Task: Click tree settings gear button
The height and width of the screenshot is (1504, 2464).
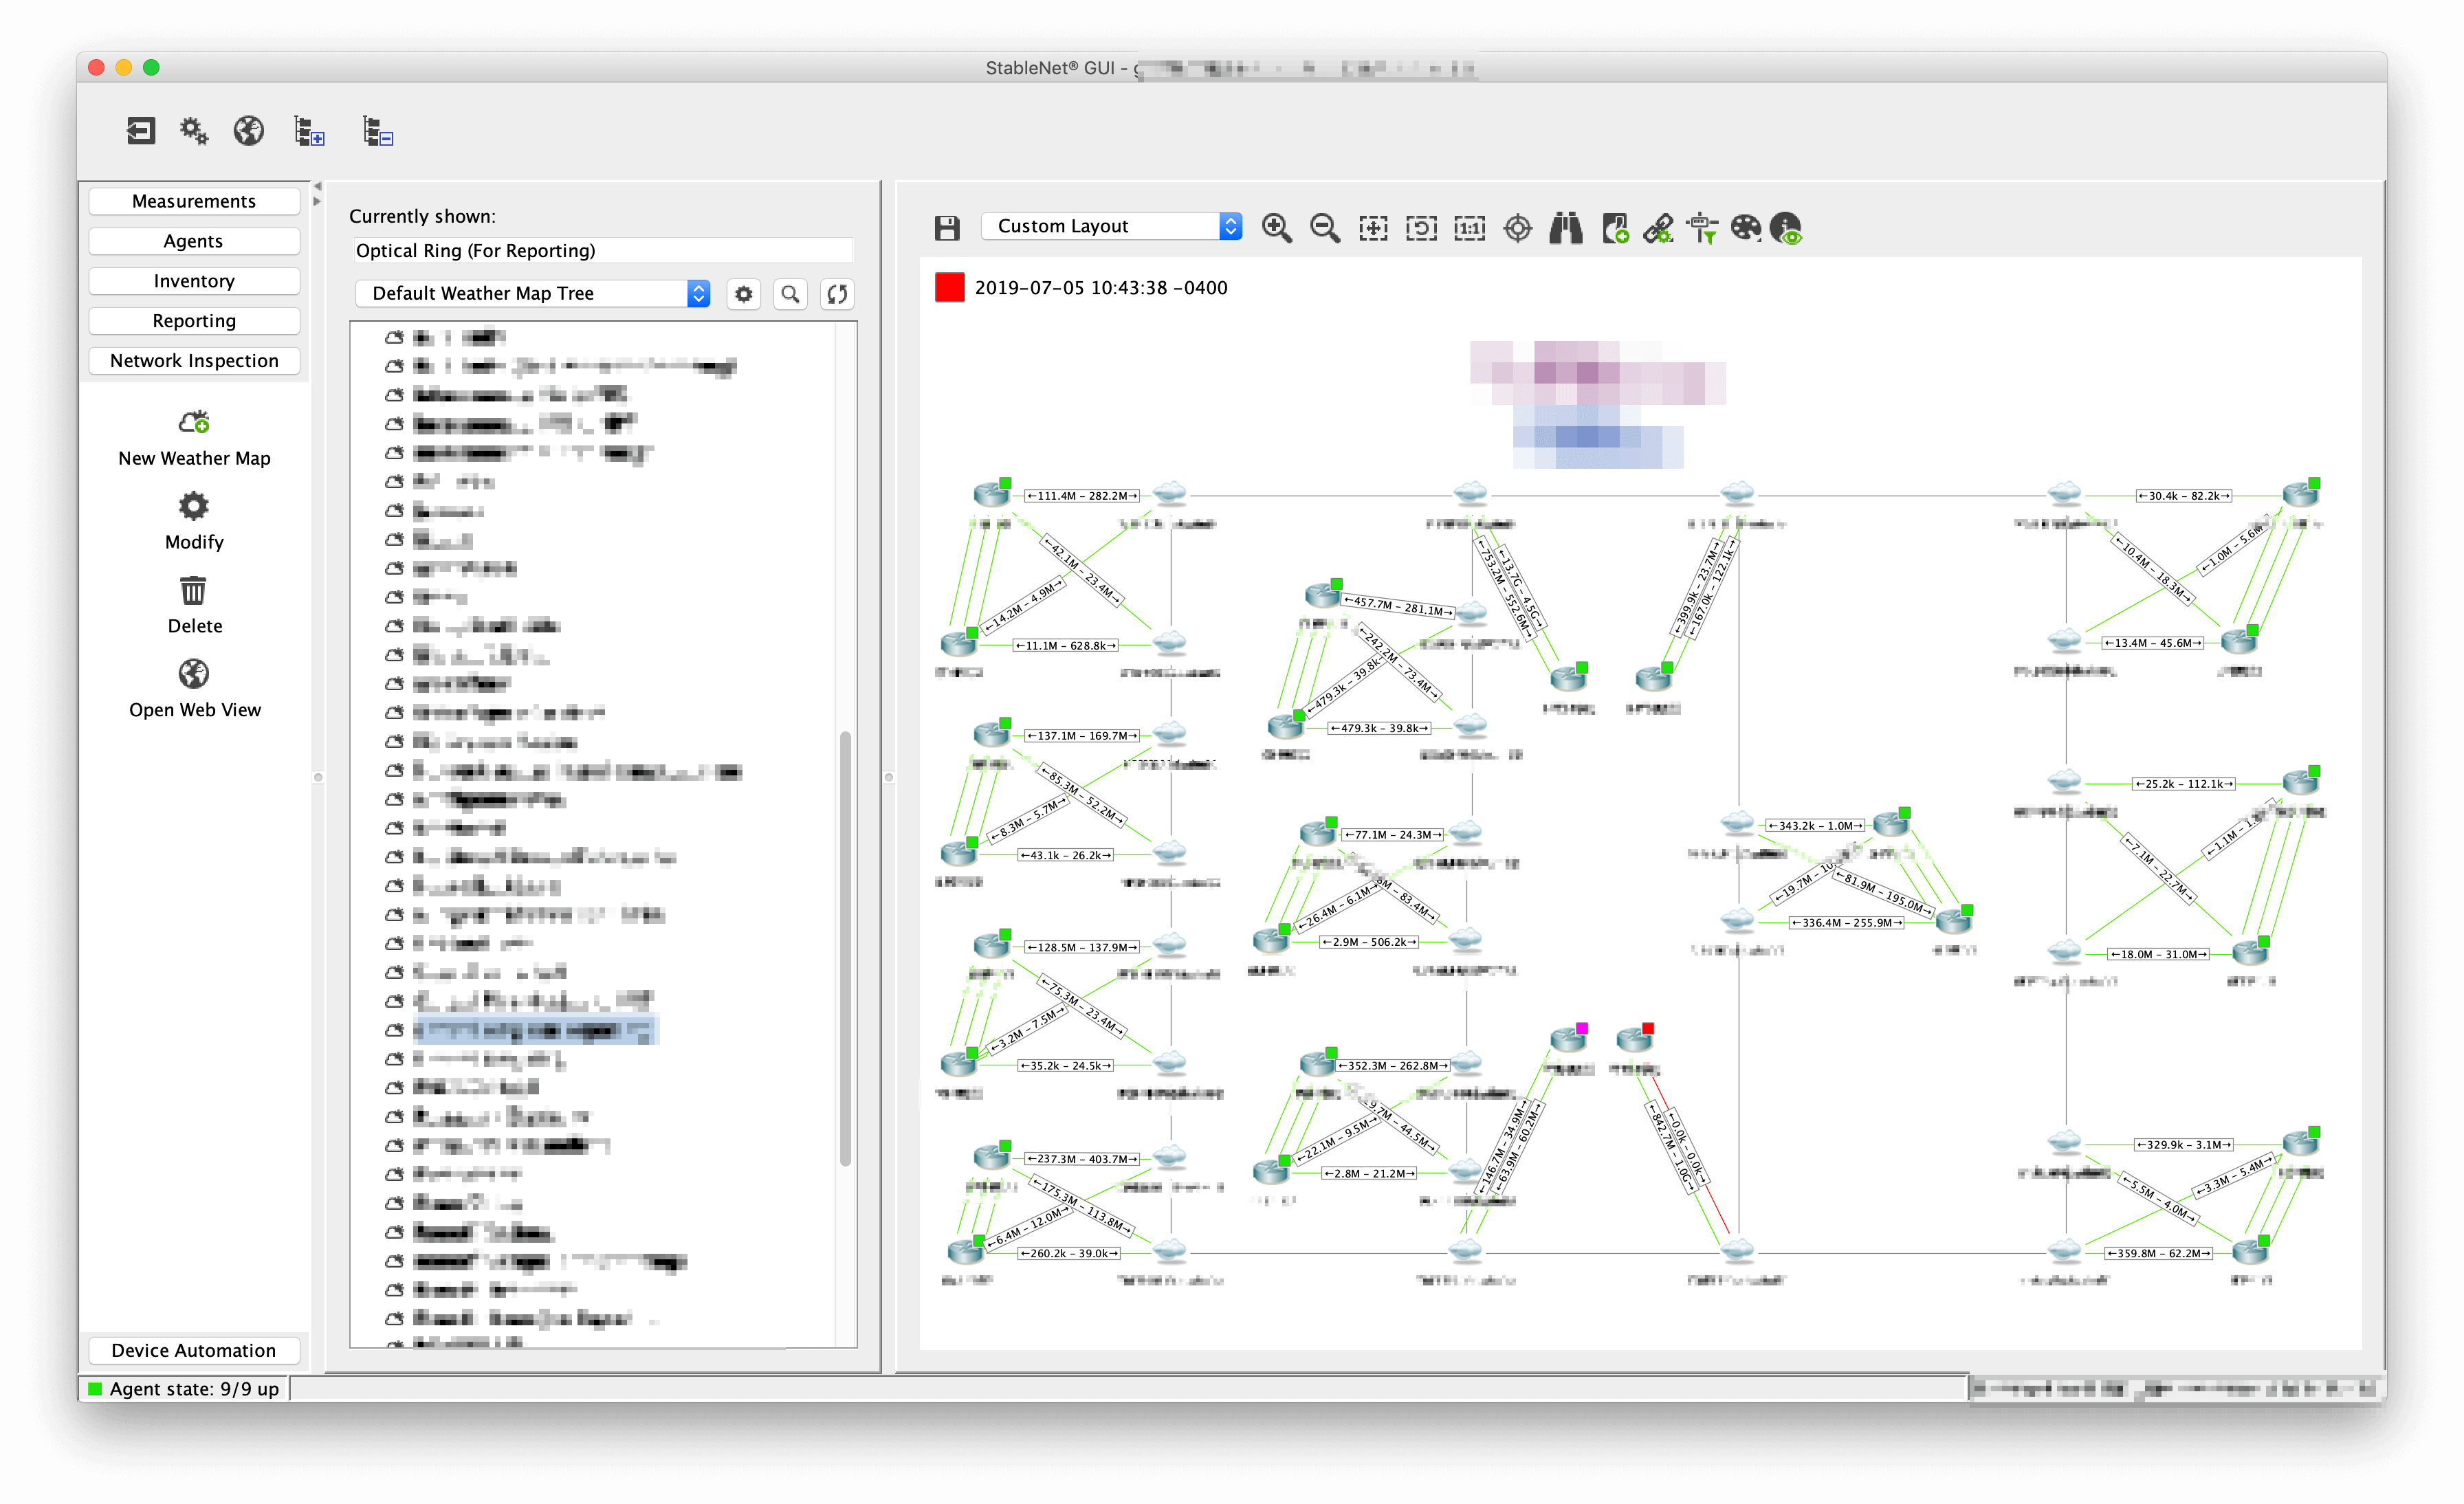Action: click(744, 294)
